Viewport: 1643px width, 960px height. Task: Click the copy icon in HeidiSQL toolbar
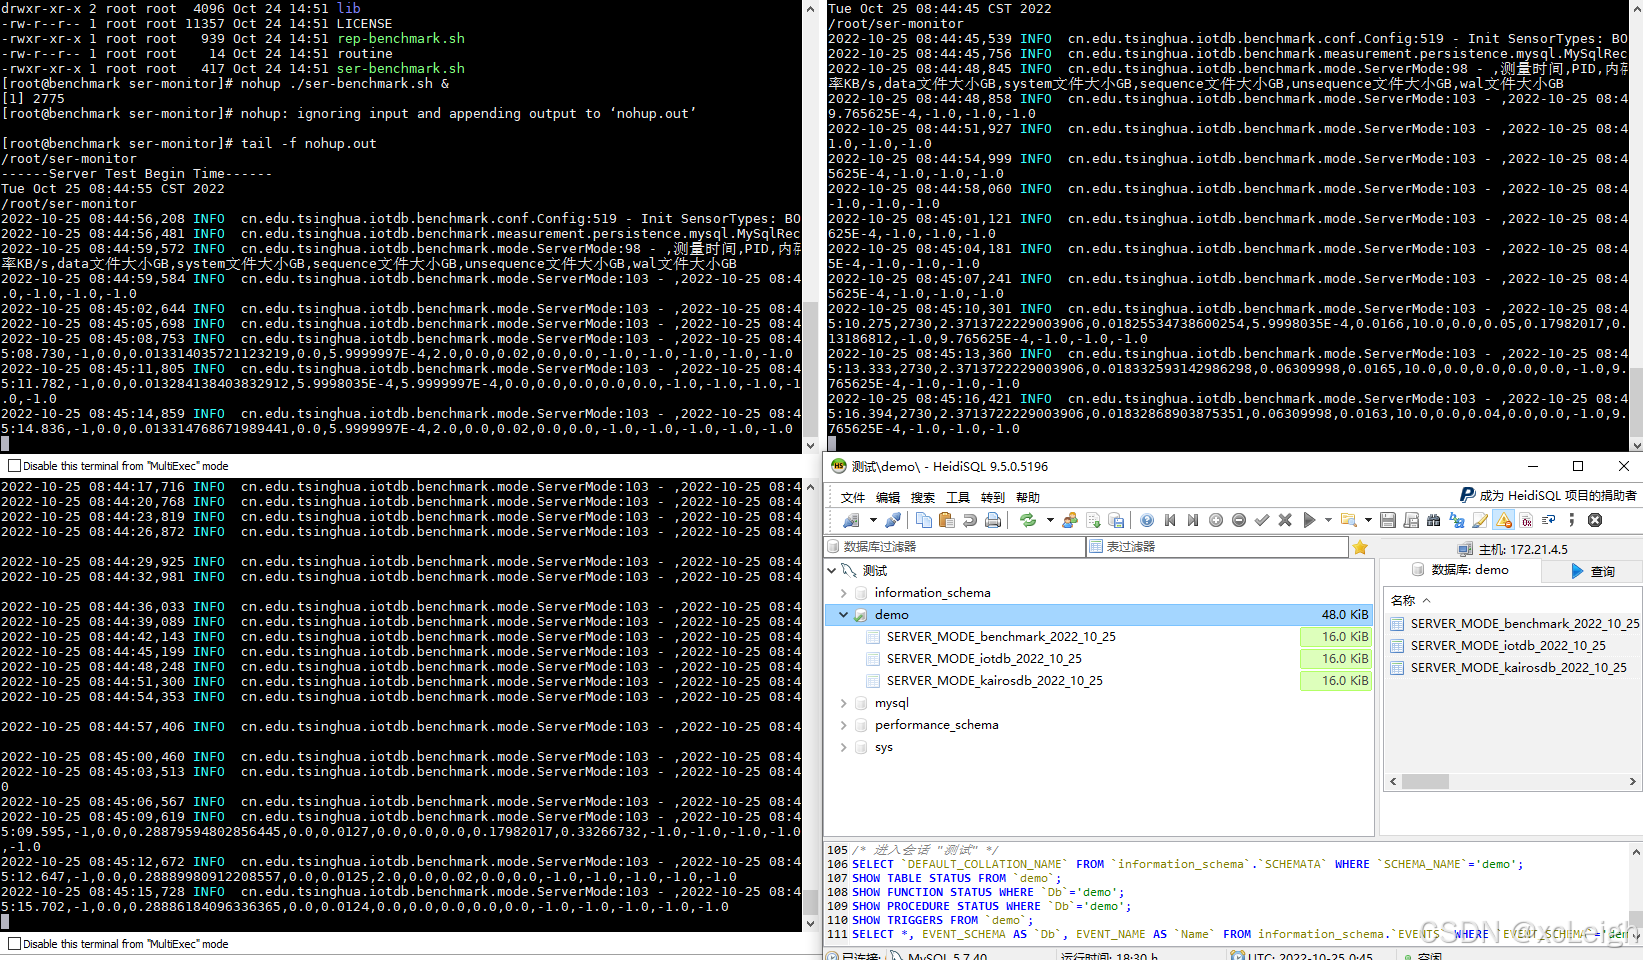pos(924,520)
